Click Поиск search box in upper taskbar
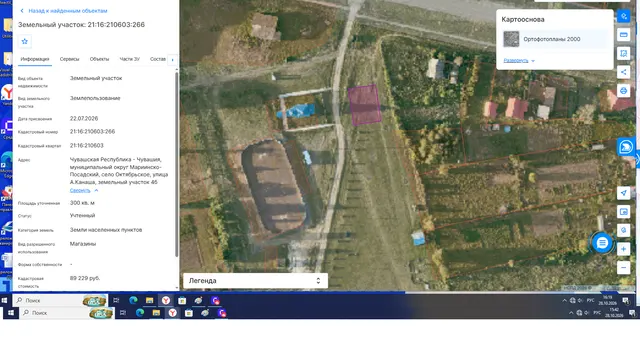 [60, 300]
